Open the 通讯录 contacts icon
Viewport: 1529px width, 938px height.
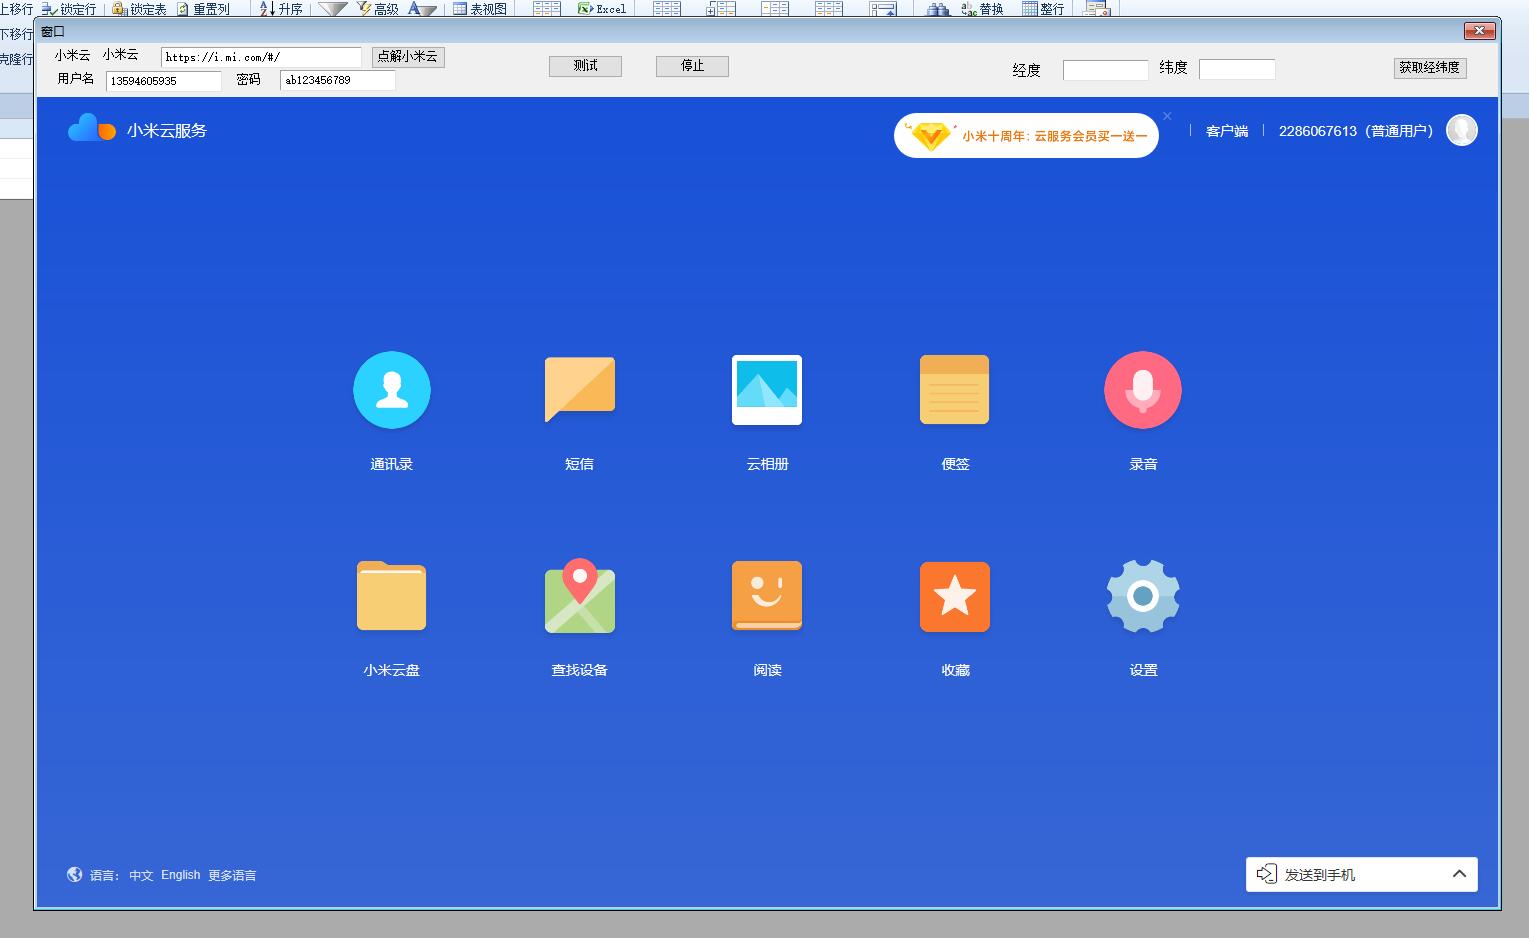click(x=391, y=390)
